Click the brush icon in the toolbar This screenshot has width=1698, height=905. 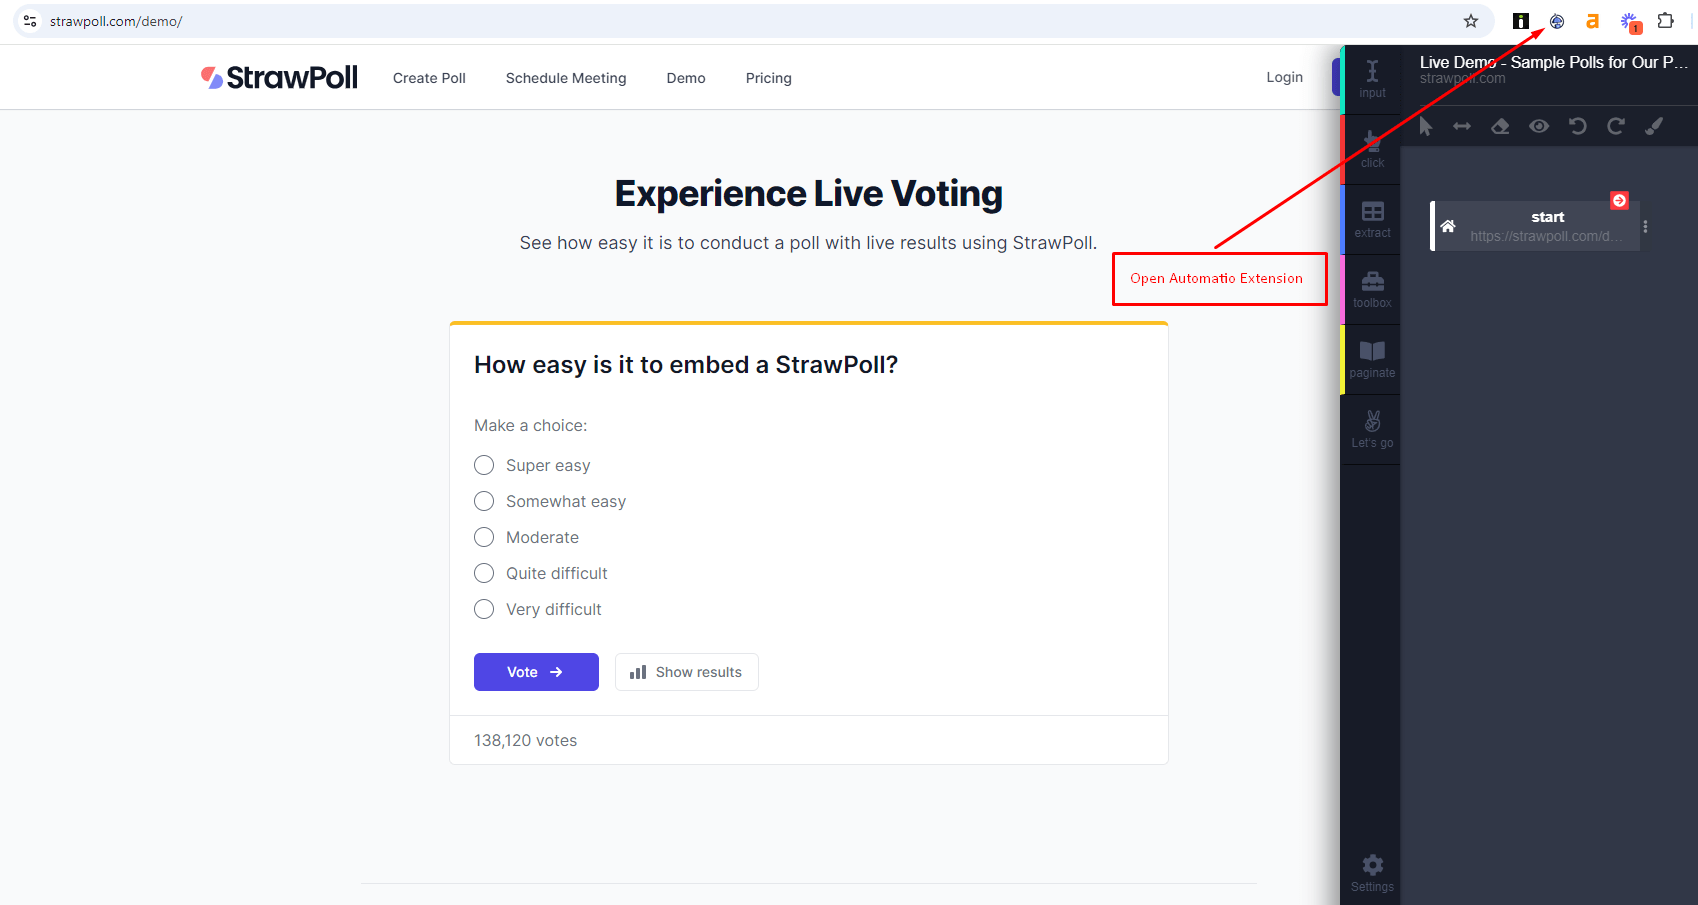click(x=1654, y=126)
